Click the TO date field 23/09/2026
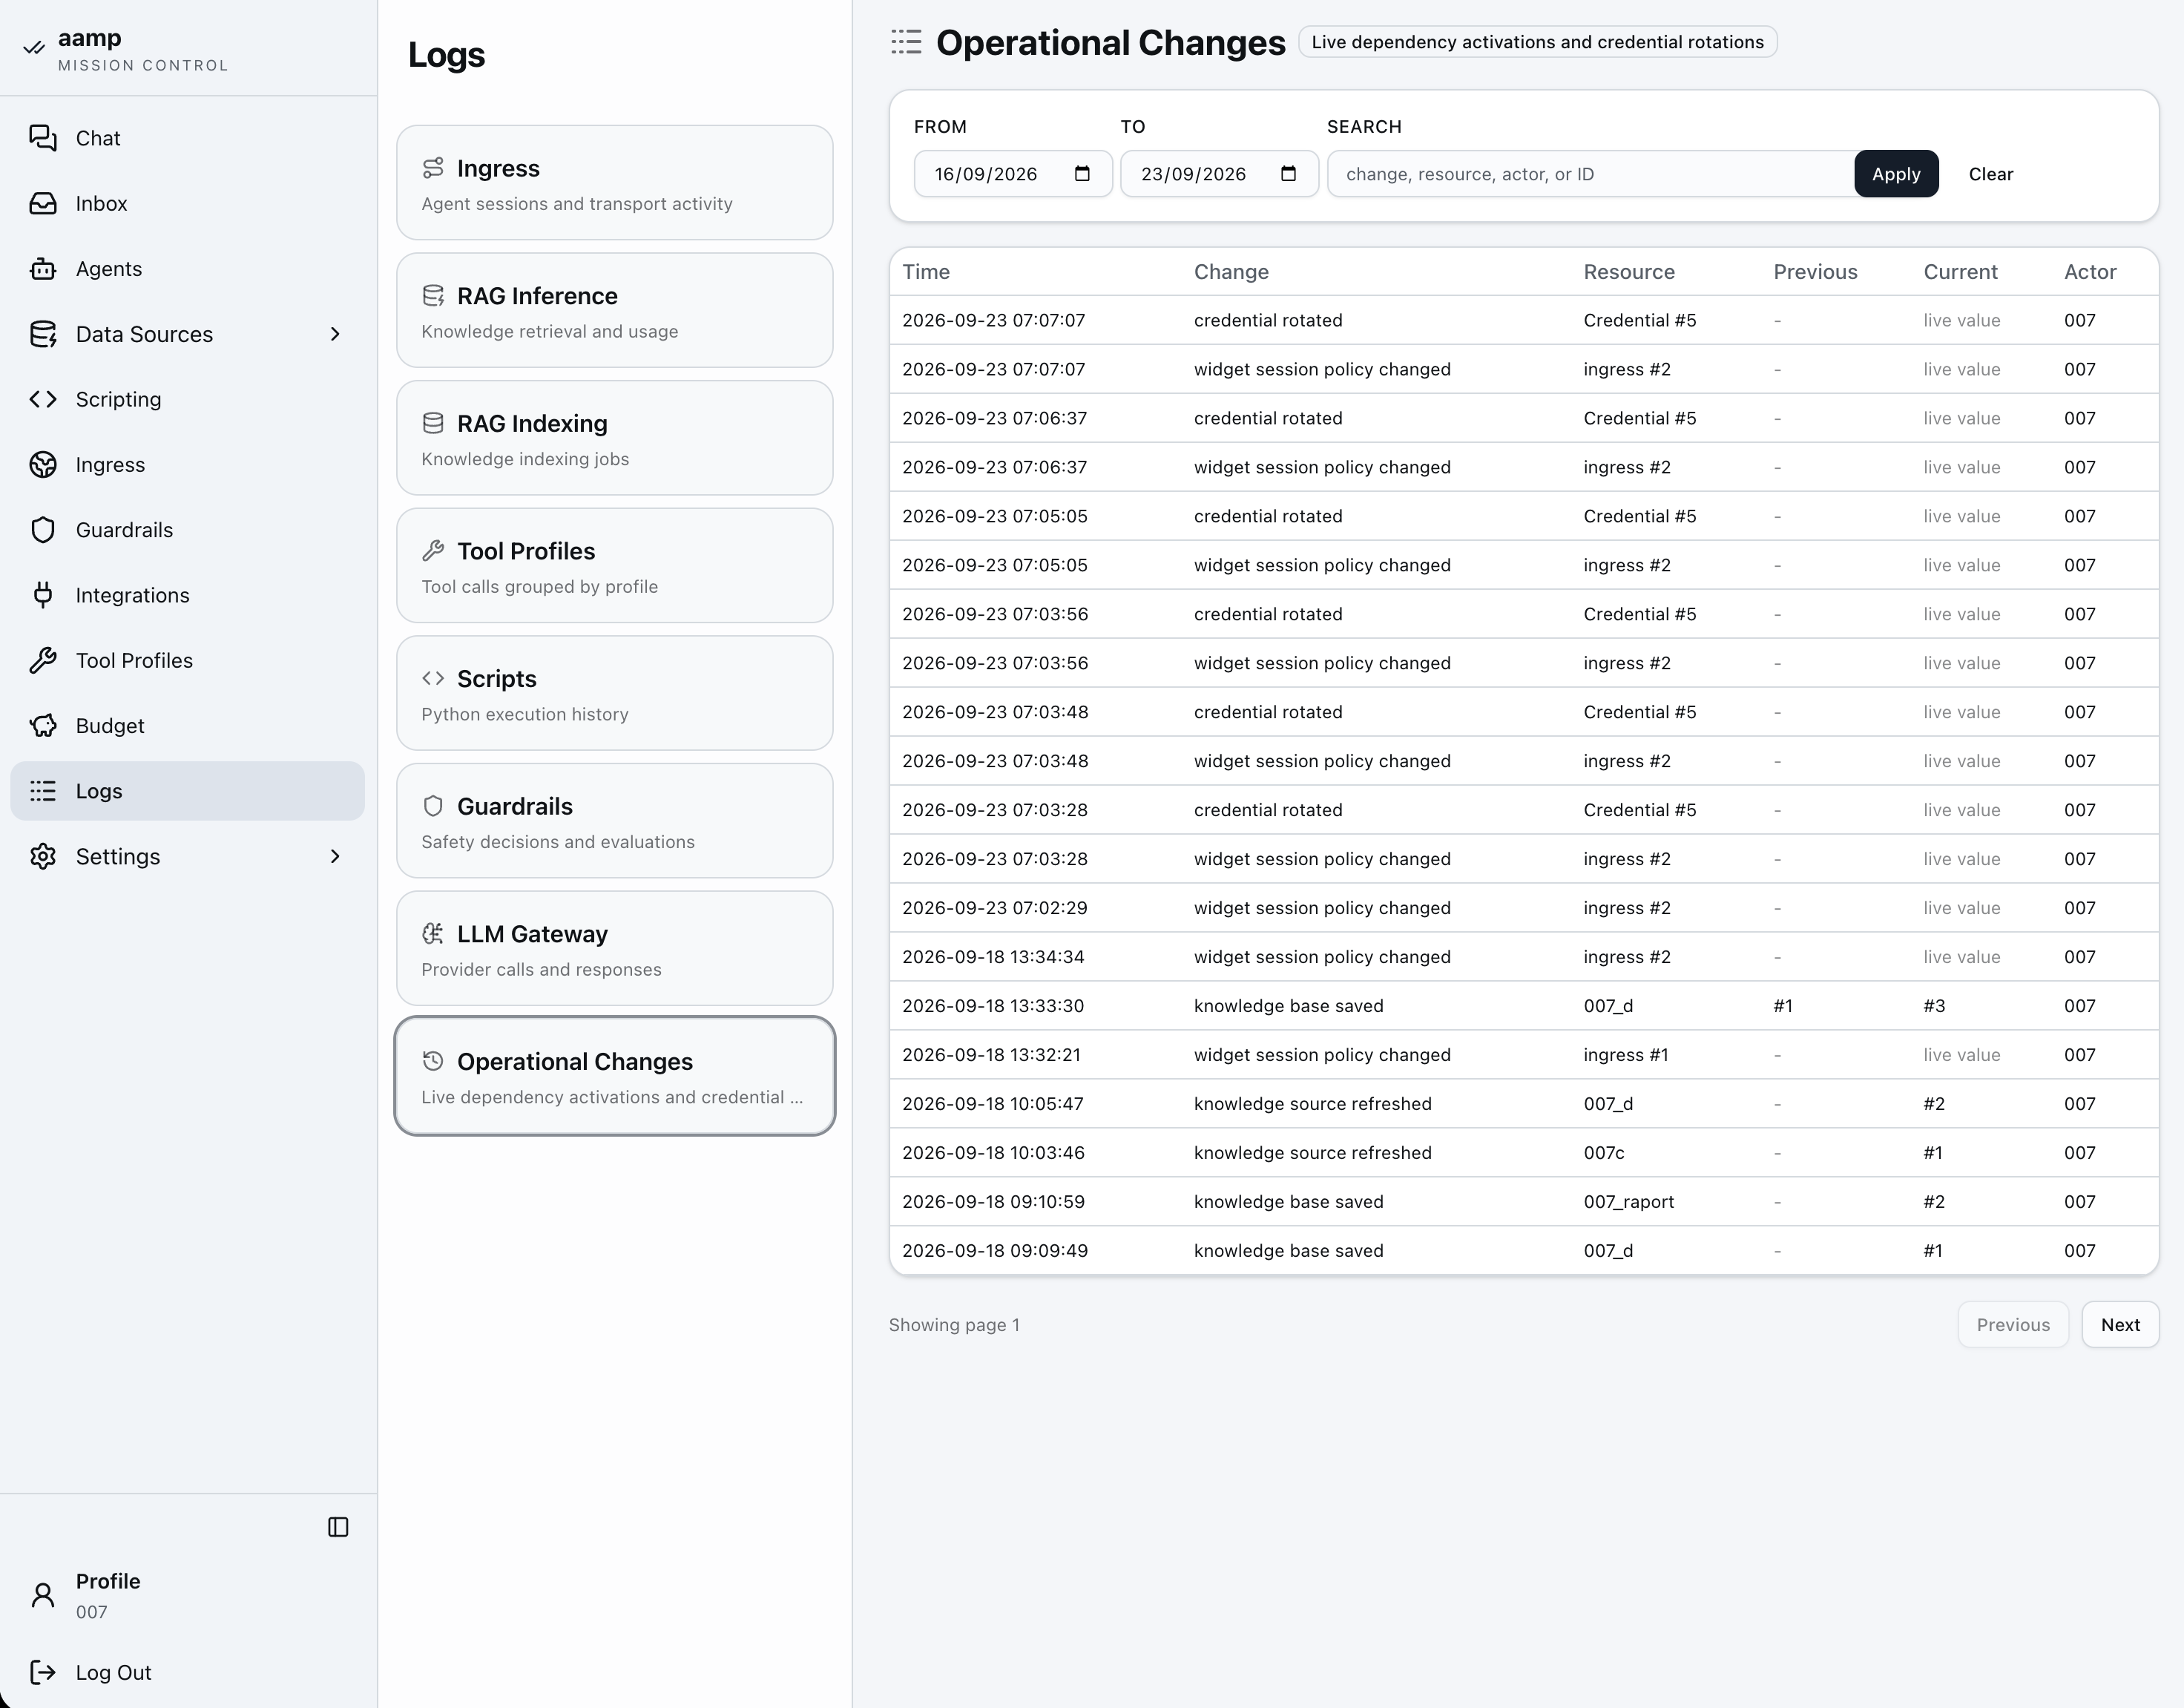The image size is (2184, 1708). click(x=1219, y=174)
